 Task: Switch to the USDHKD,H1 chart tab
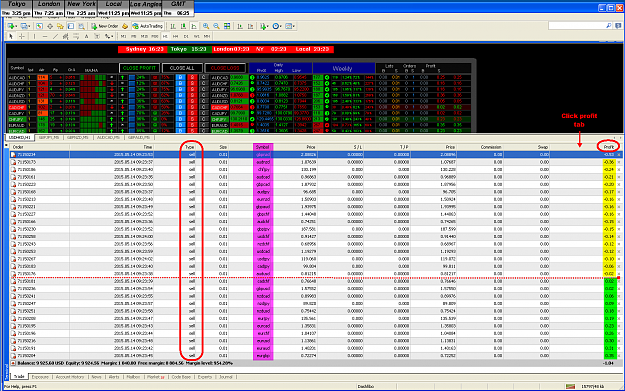tap(20, 138)
